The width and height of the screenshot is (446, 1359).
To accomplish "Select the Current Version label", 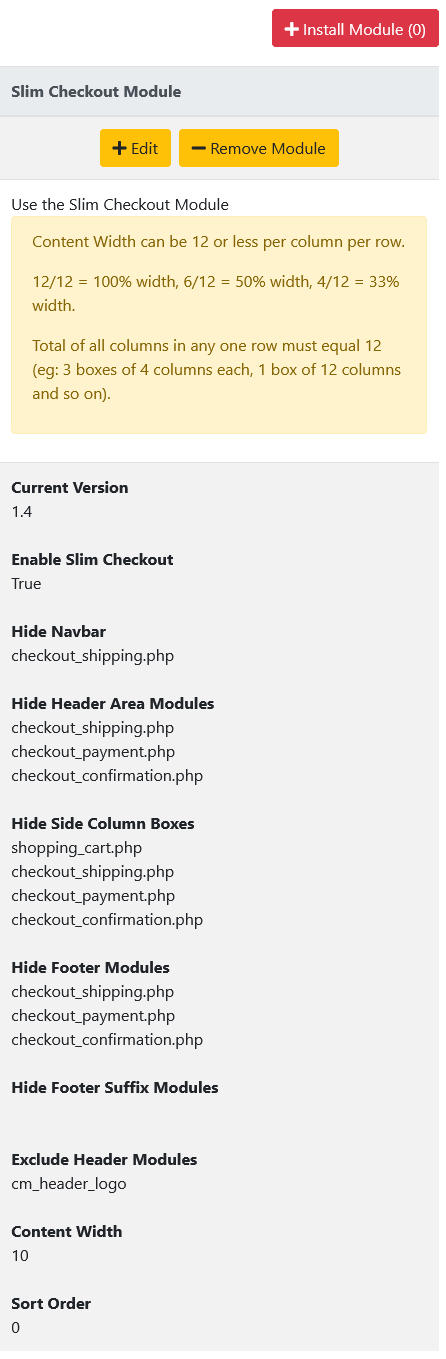I will click(70, 488).
